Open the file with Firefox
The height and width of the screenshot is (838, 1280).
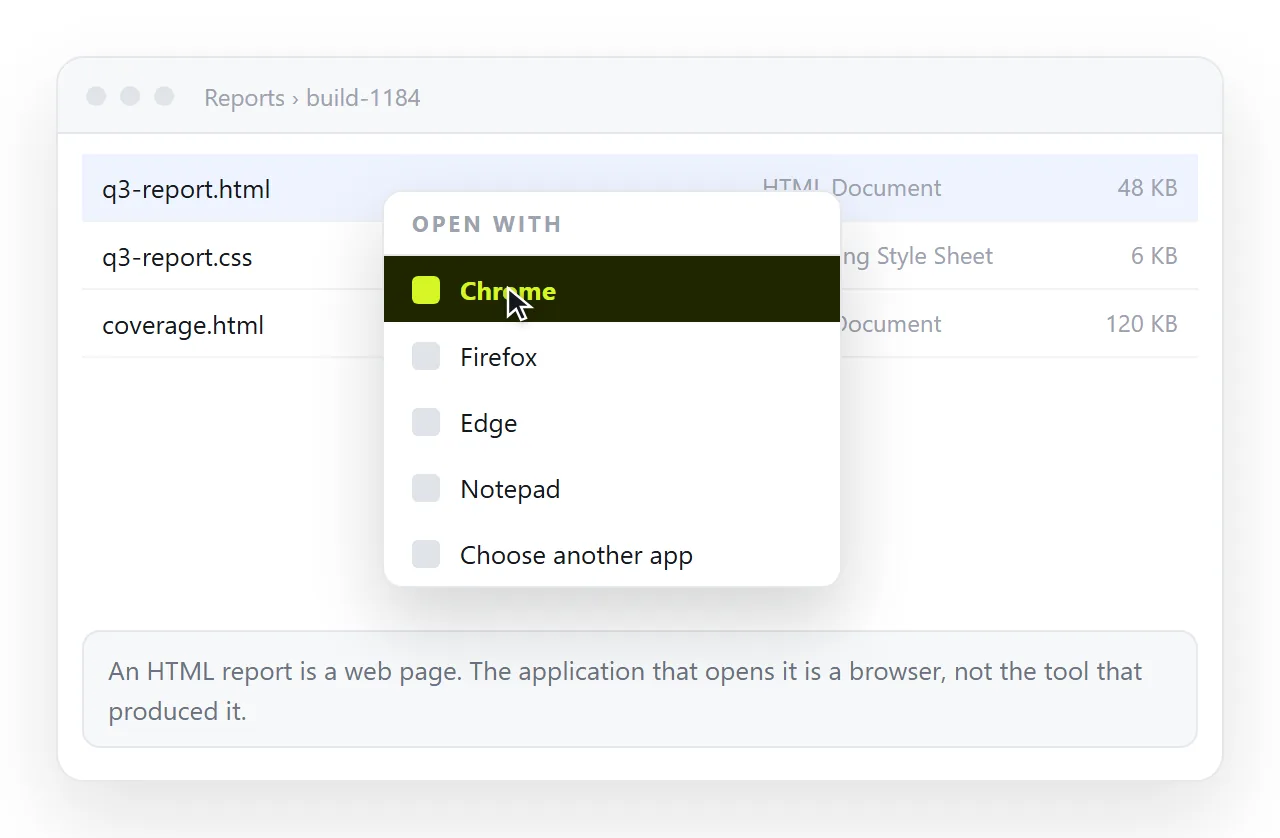tap(611, 356)
